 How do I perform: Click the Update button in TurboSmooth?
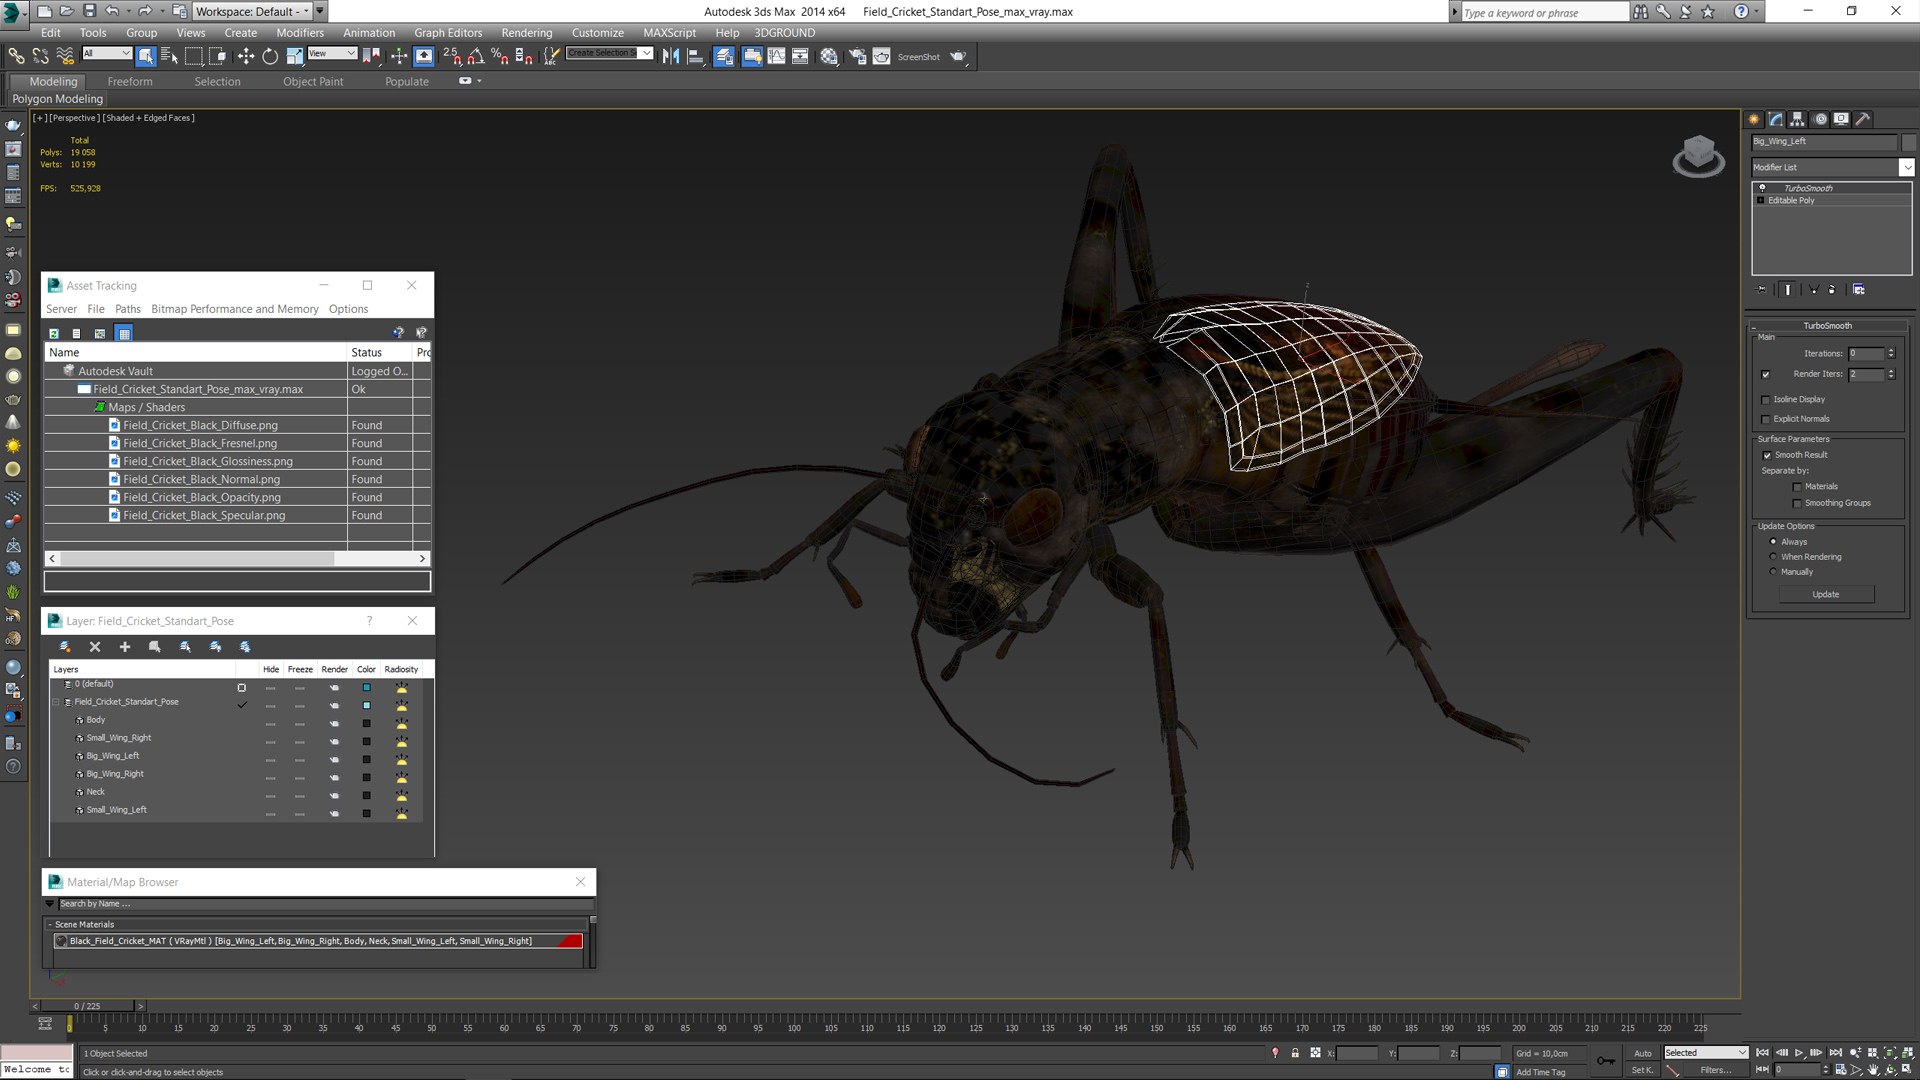[x=1826, y=595]
